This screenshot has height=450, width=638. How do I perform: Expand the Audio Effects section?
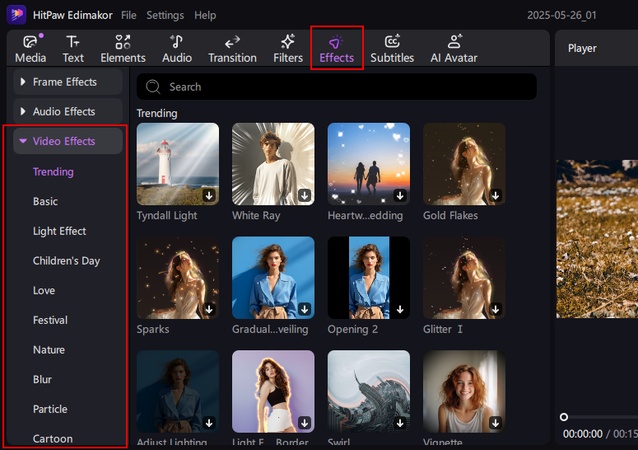pyautogui.click(x=68, y=111)
